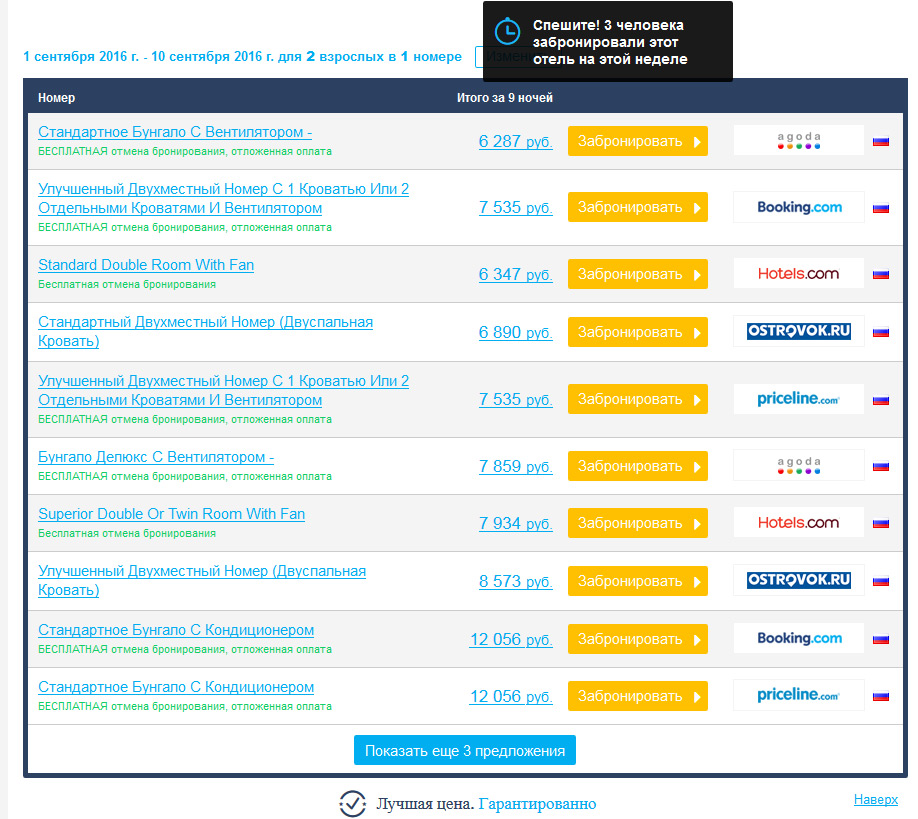The height and width of the screenshot is (819, 918).
Task: Open the Гарантированно best price guarantee link
Action: 537,804
